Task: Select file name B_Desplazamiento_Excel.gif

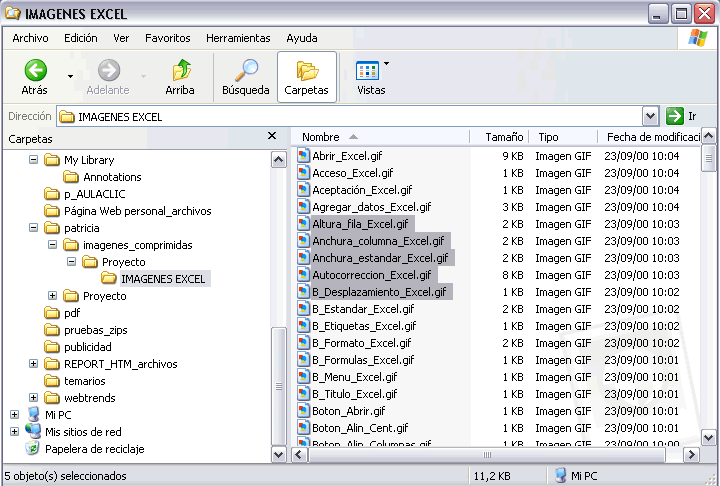Action: 379,292
